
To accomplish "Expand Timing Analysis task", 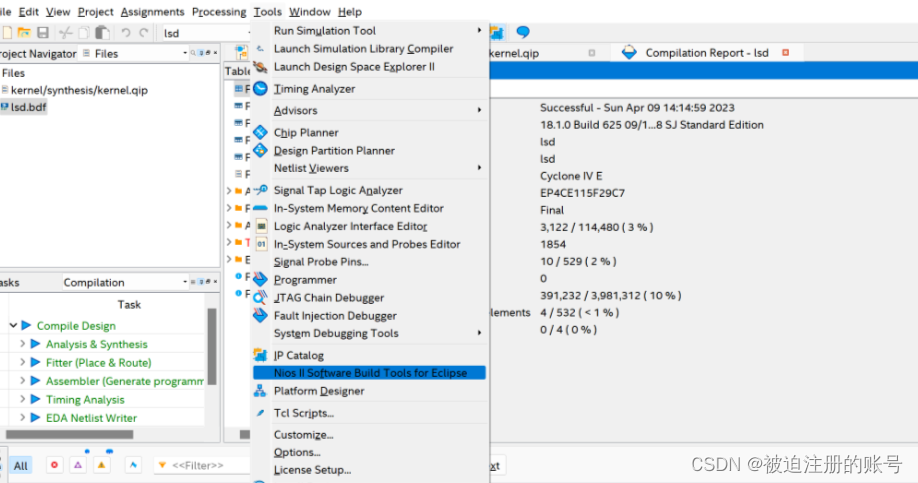I will [x=22, y=399].
